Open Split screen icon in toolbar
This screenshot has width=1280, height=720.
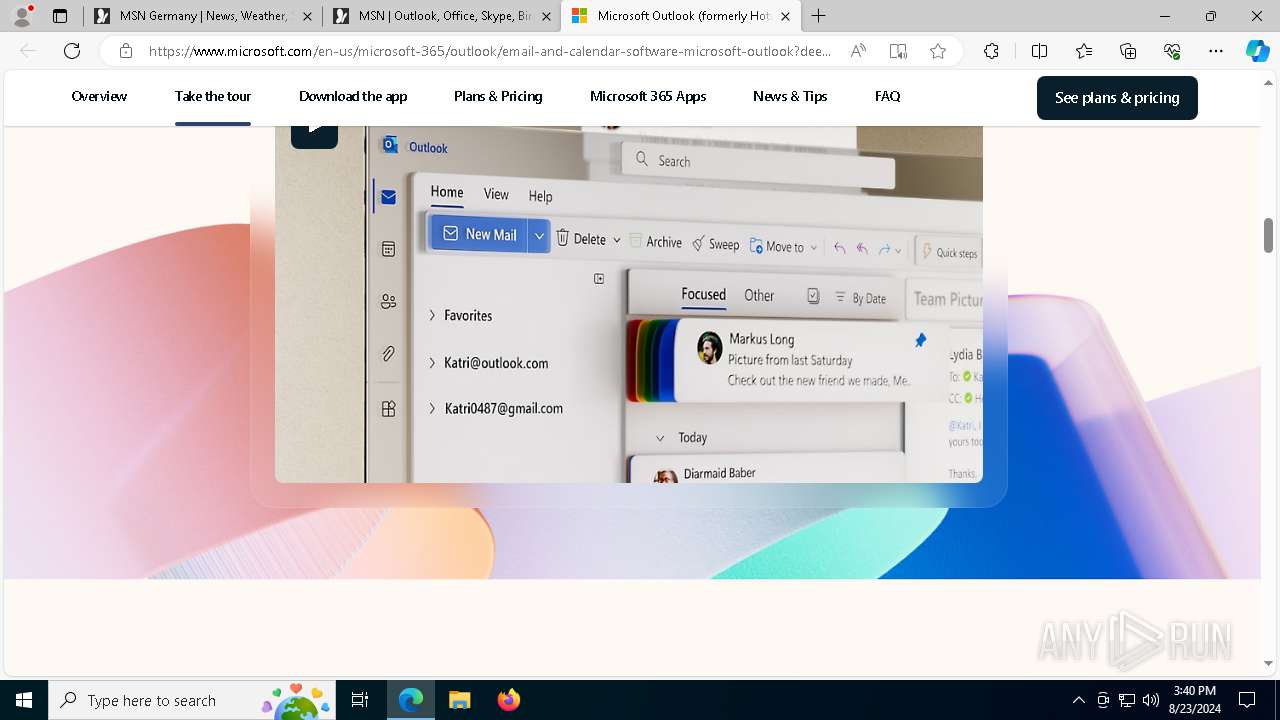[x=1039, y=51]
